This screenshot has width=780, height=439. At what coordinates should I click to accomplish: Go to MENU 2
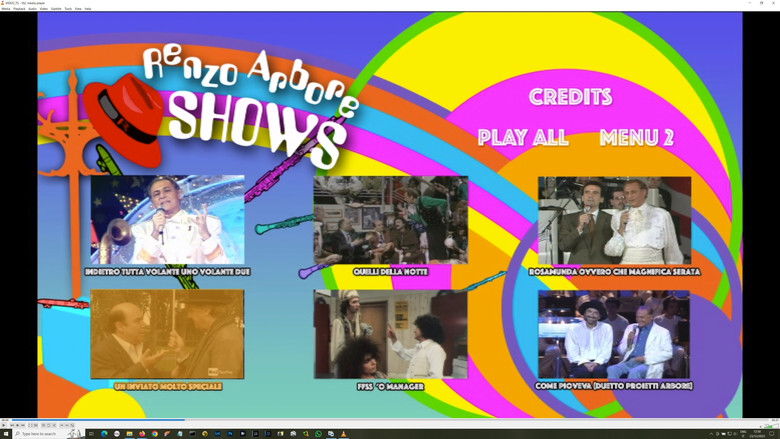point(636,138)
